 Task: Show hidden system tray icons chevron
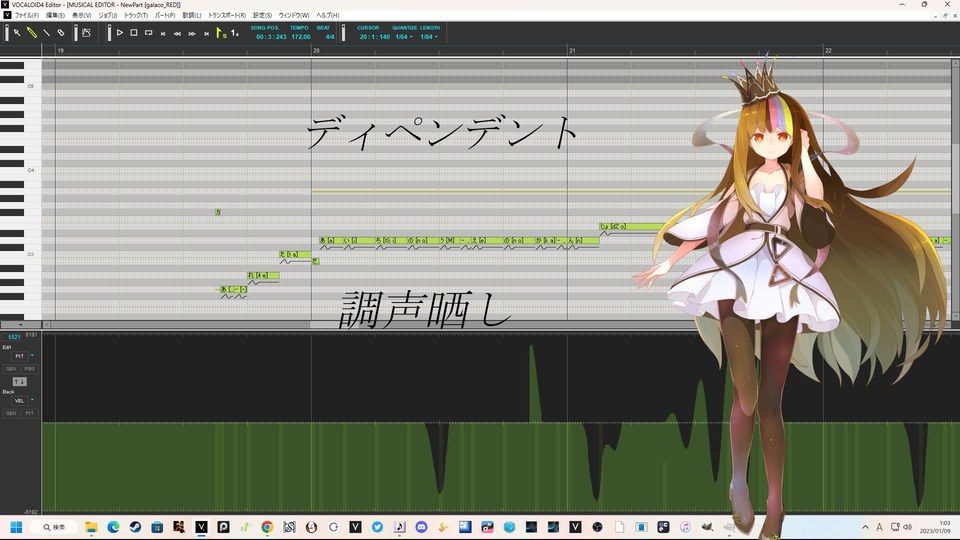point(865,527)
